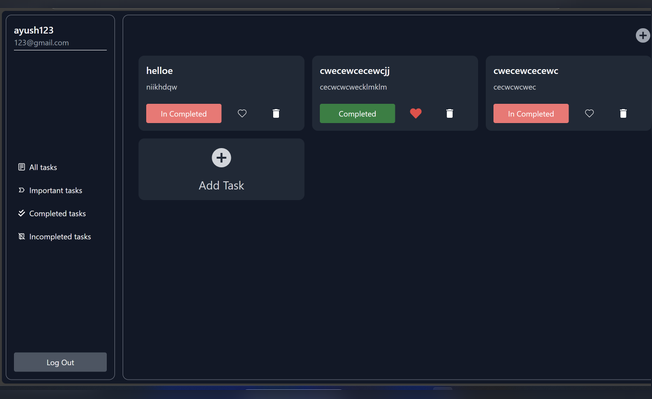Image resolution: width=652 pixels, height=399 pixels.
Task: Delete the cwecewcecewc task
Action: pyautogui.click(x=623, y=113)
